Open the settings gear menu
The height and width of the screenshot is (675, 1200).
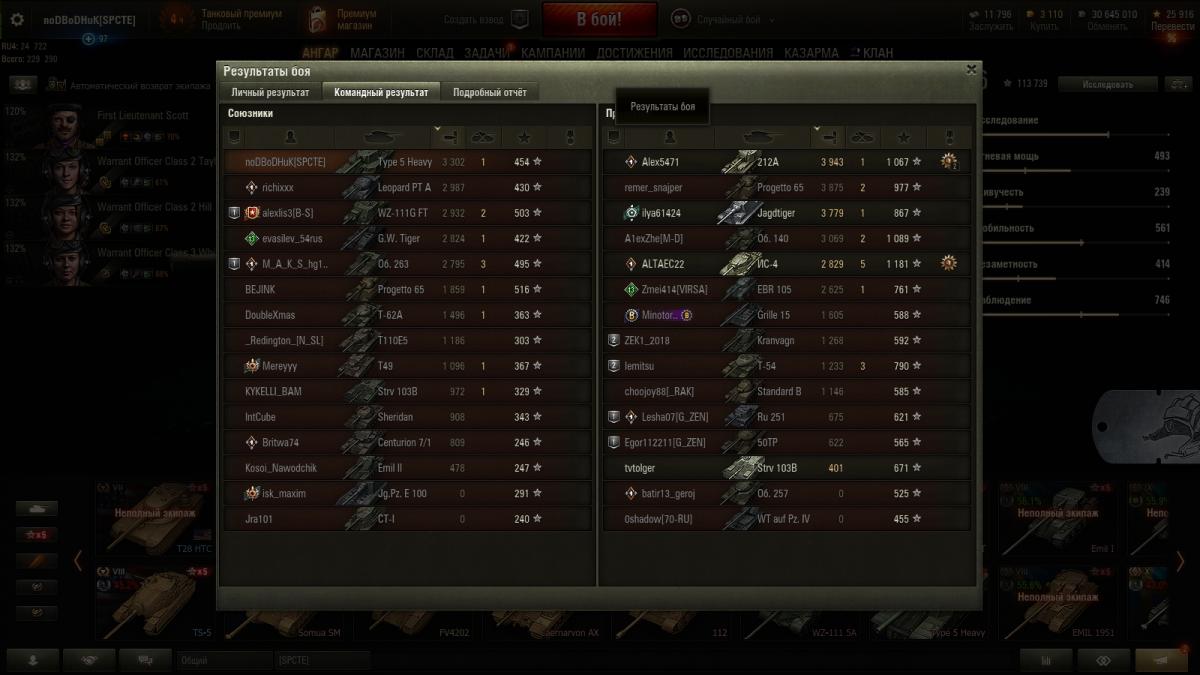click(x=16, y=19)
